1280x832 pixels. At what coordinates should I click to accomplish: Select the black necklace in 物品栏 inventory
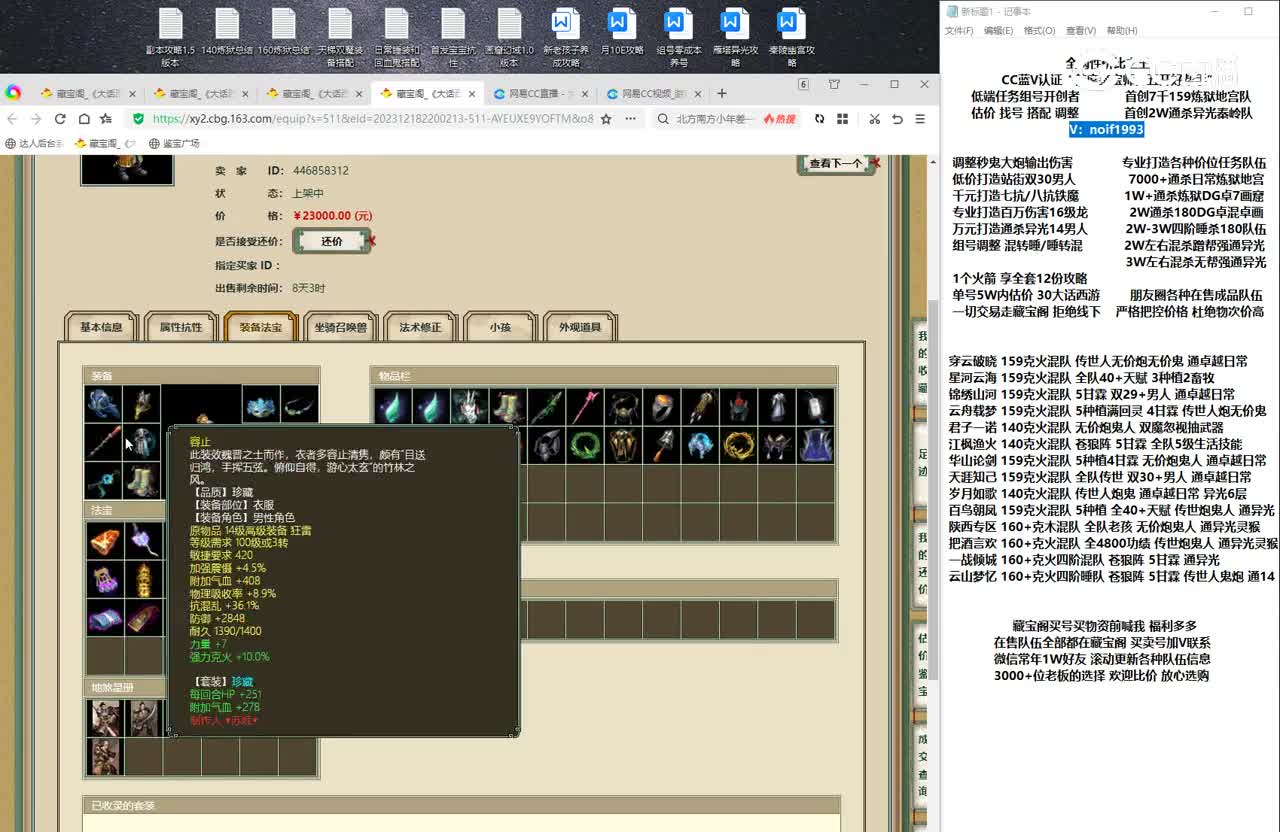click(x=626, y=407)
